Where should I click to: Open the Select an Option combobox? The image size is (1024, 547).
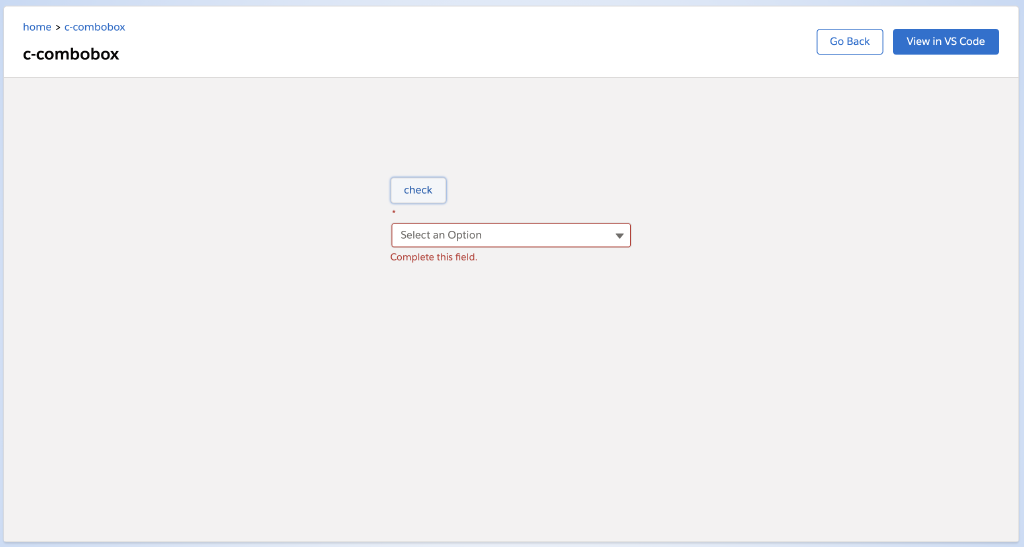click(510, 235)
